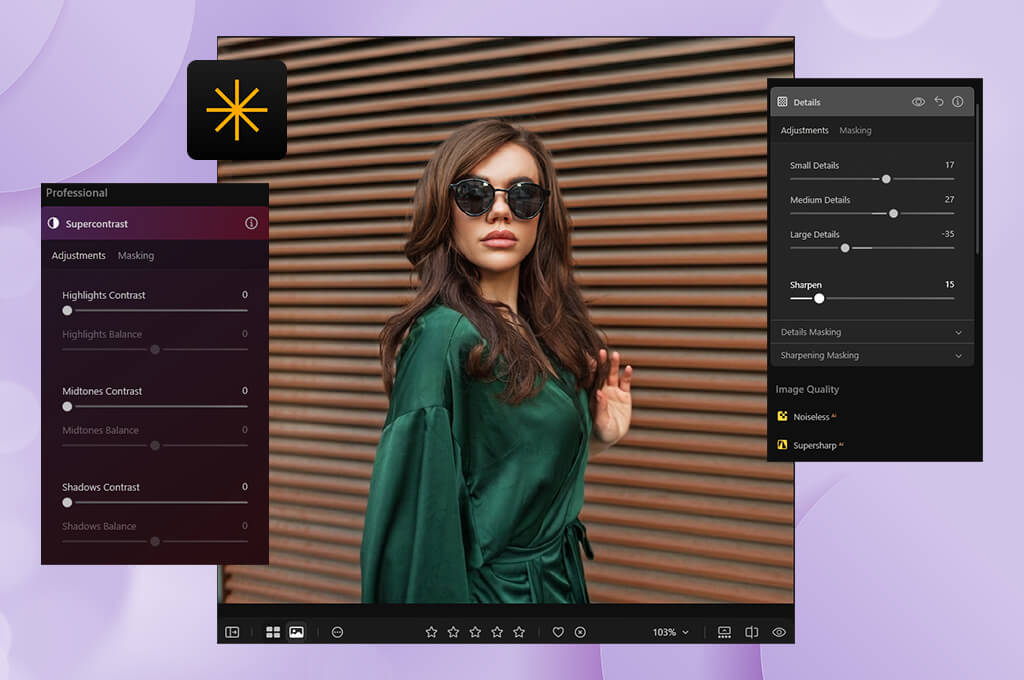Select Adjustments tab in Supercontrast panel
Viewport: 1024px width, 680px height.
point(78,255)
